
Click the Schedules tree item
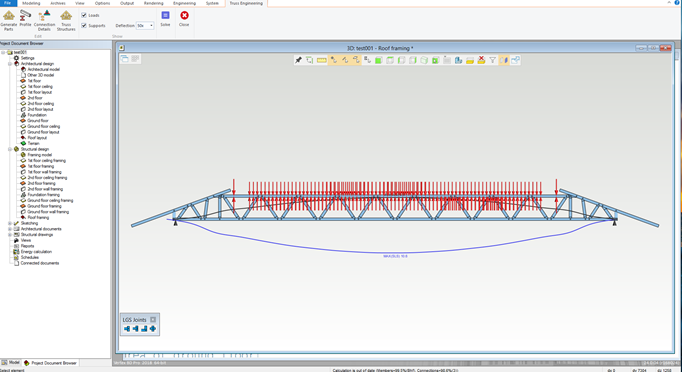click(x=30, y=257)
